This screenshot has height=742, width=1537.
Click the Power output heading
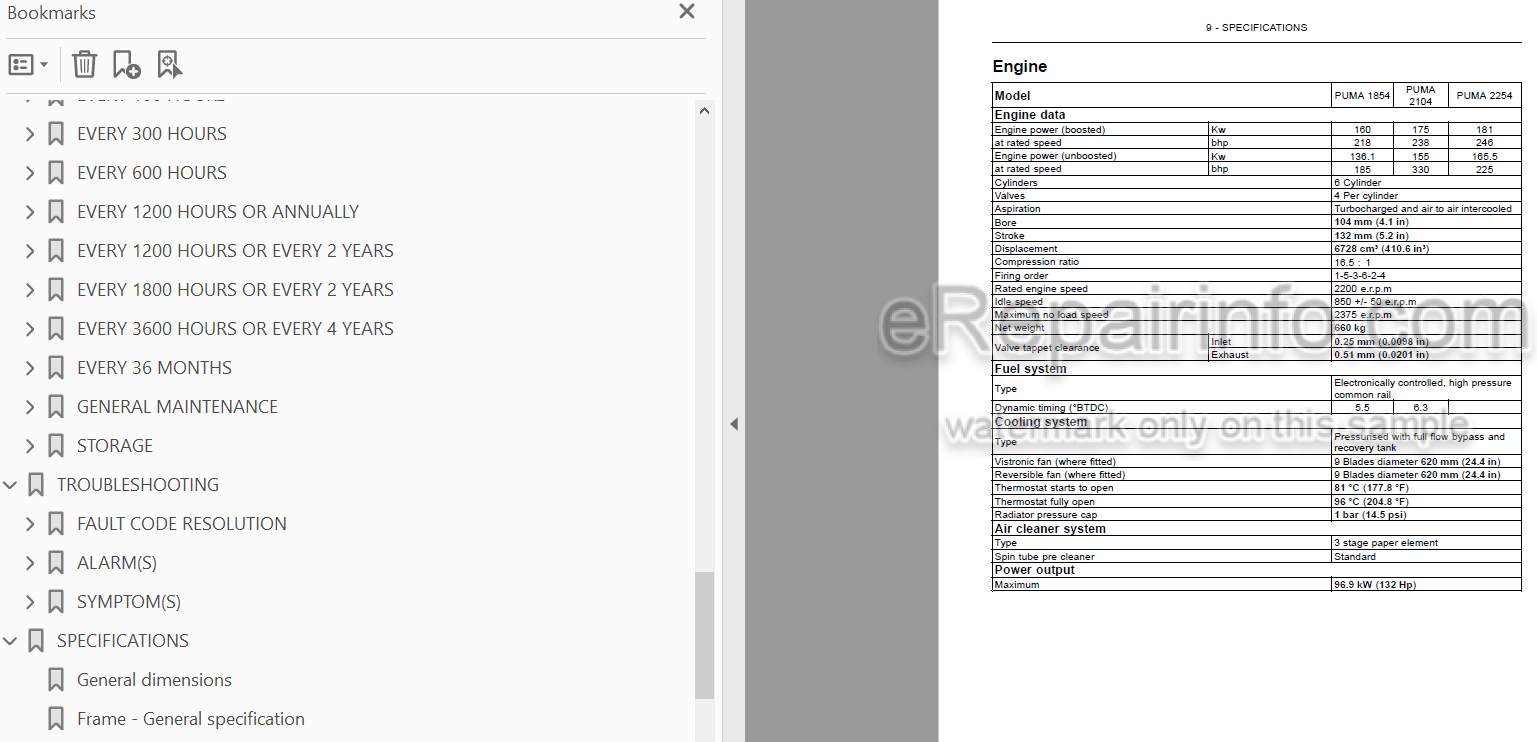pyautogui.click(x=1034, y=570)
